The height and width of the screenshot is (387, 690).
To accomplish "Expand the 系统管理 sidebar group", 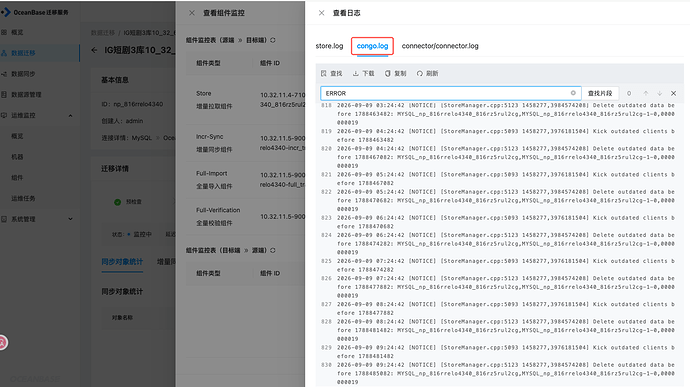I will tap(70, 219).
